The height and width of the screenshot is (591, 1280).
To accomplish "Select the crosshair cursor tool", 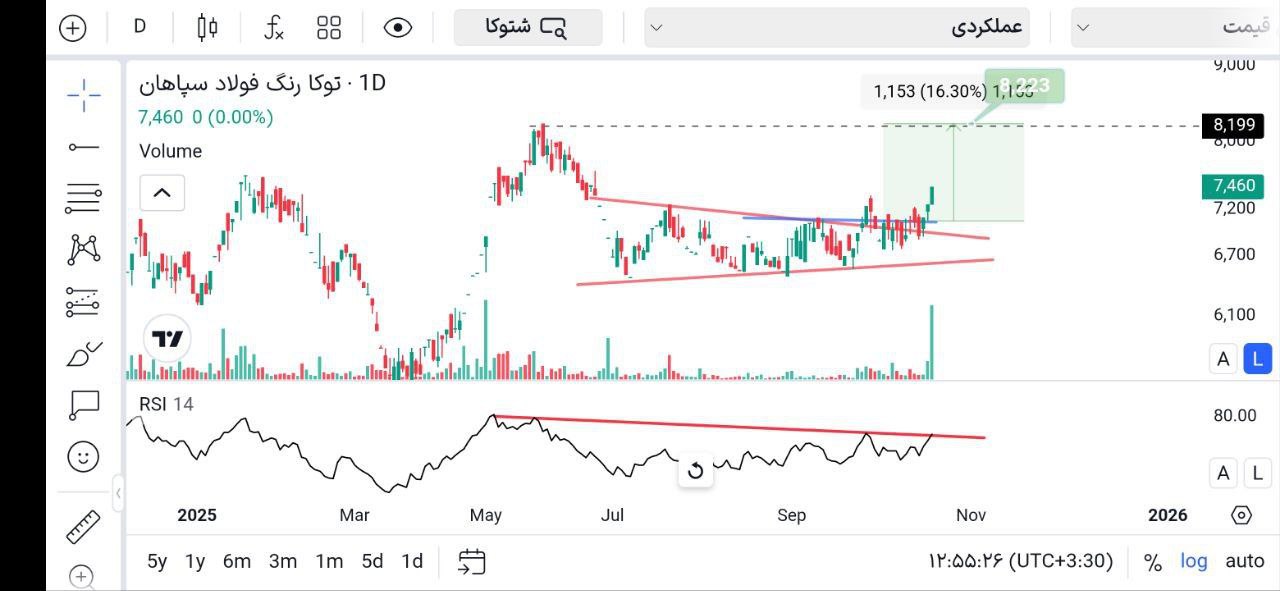I will (x=84, y=95).
